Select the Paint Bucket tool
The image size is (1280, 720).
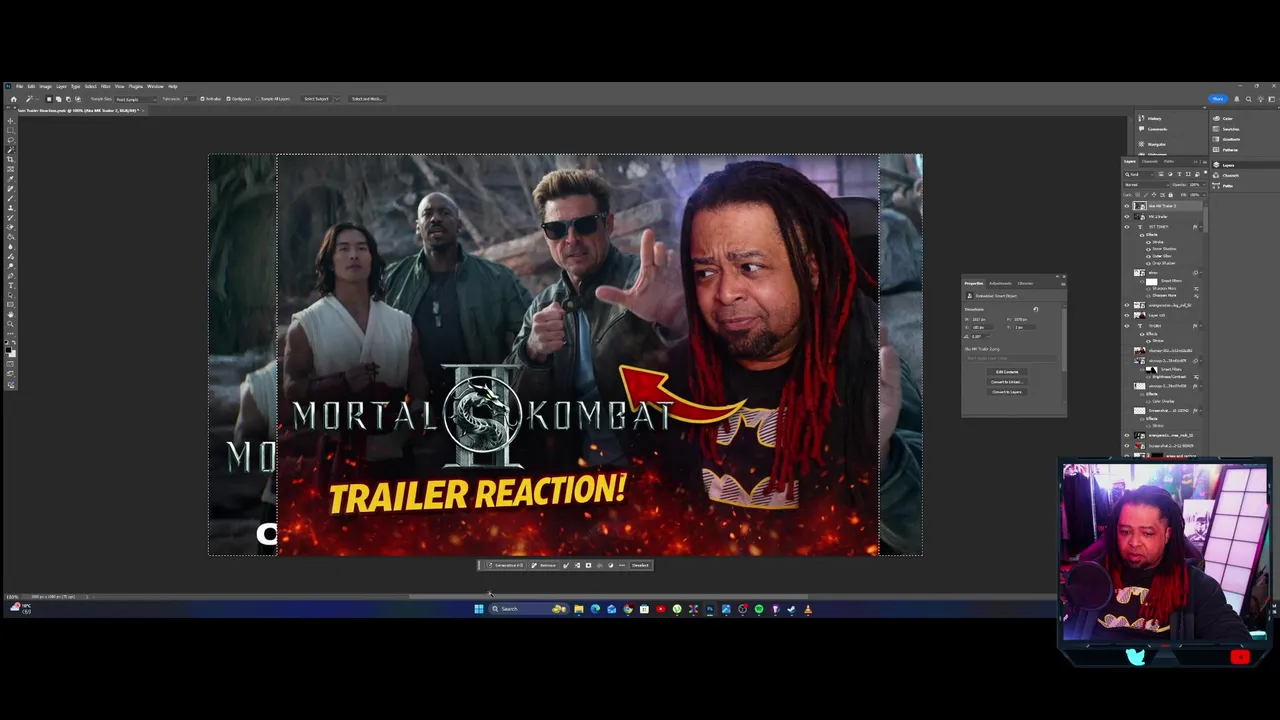11,237
